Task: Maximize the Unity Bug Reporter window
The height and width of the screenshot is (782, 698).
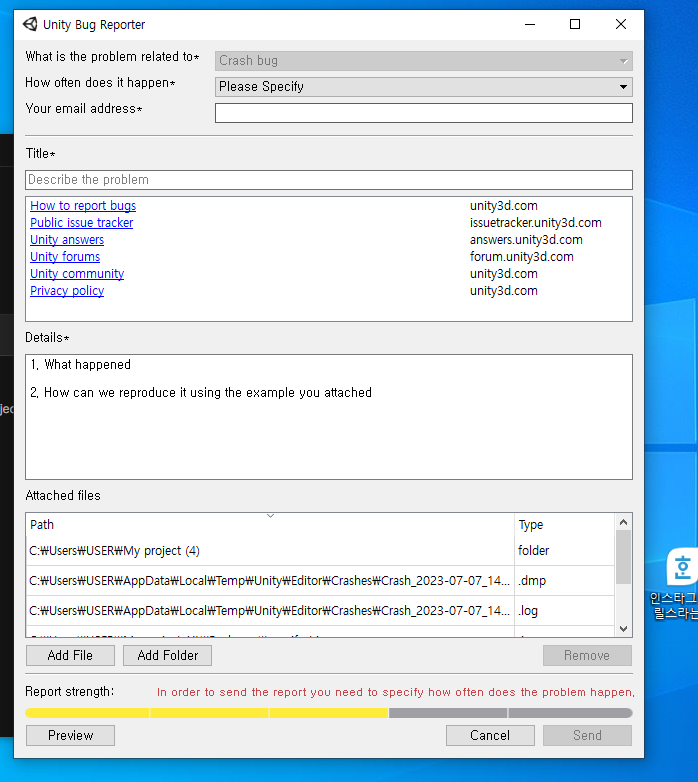Action: point(575,24)
